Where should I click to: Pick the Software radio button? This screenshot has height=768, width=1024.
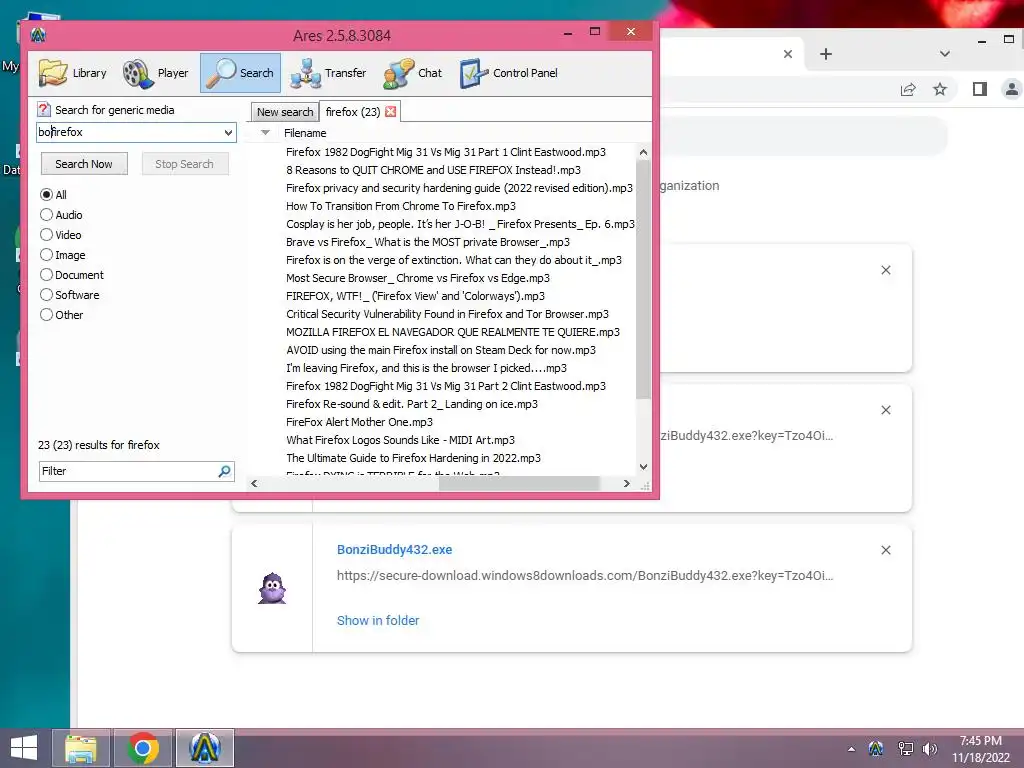click(x=46, y=295)
